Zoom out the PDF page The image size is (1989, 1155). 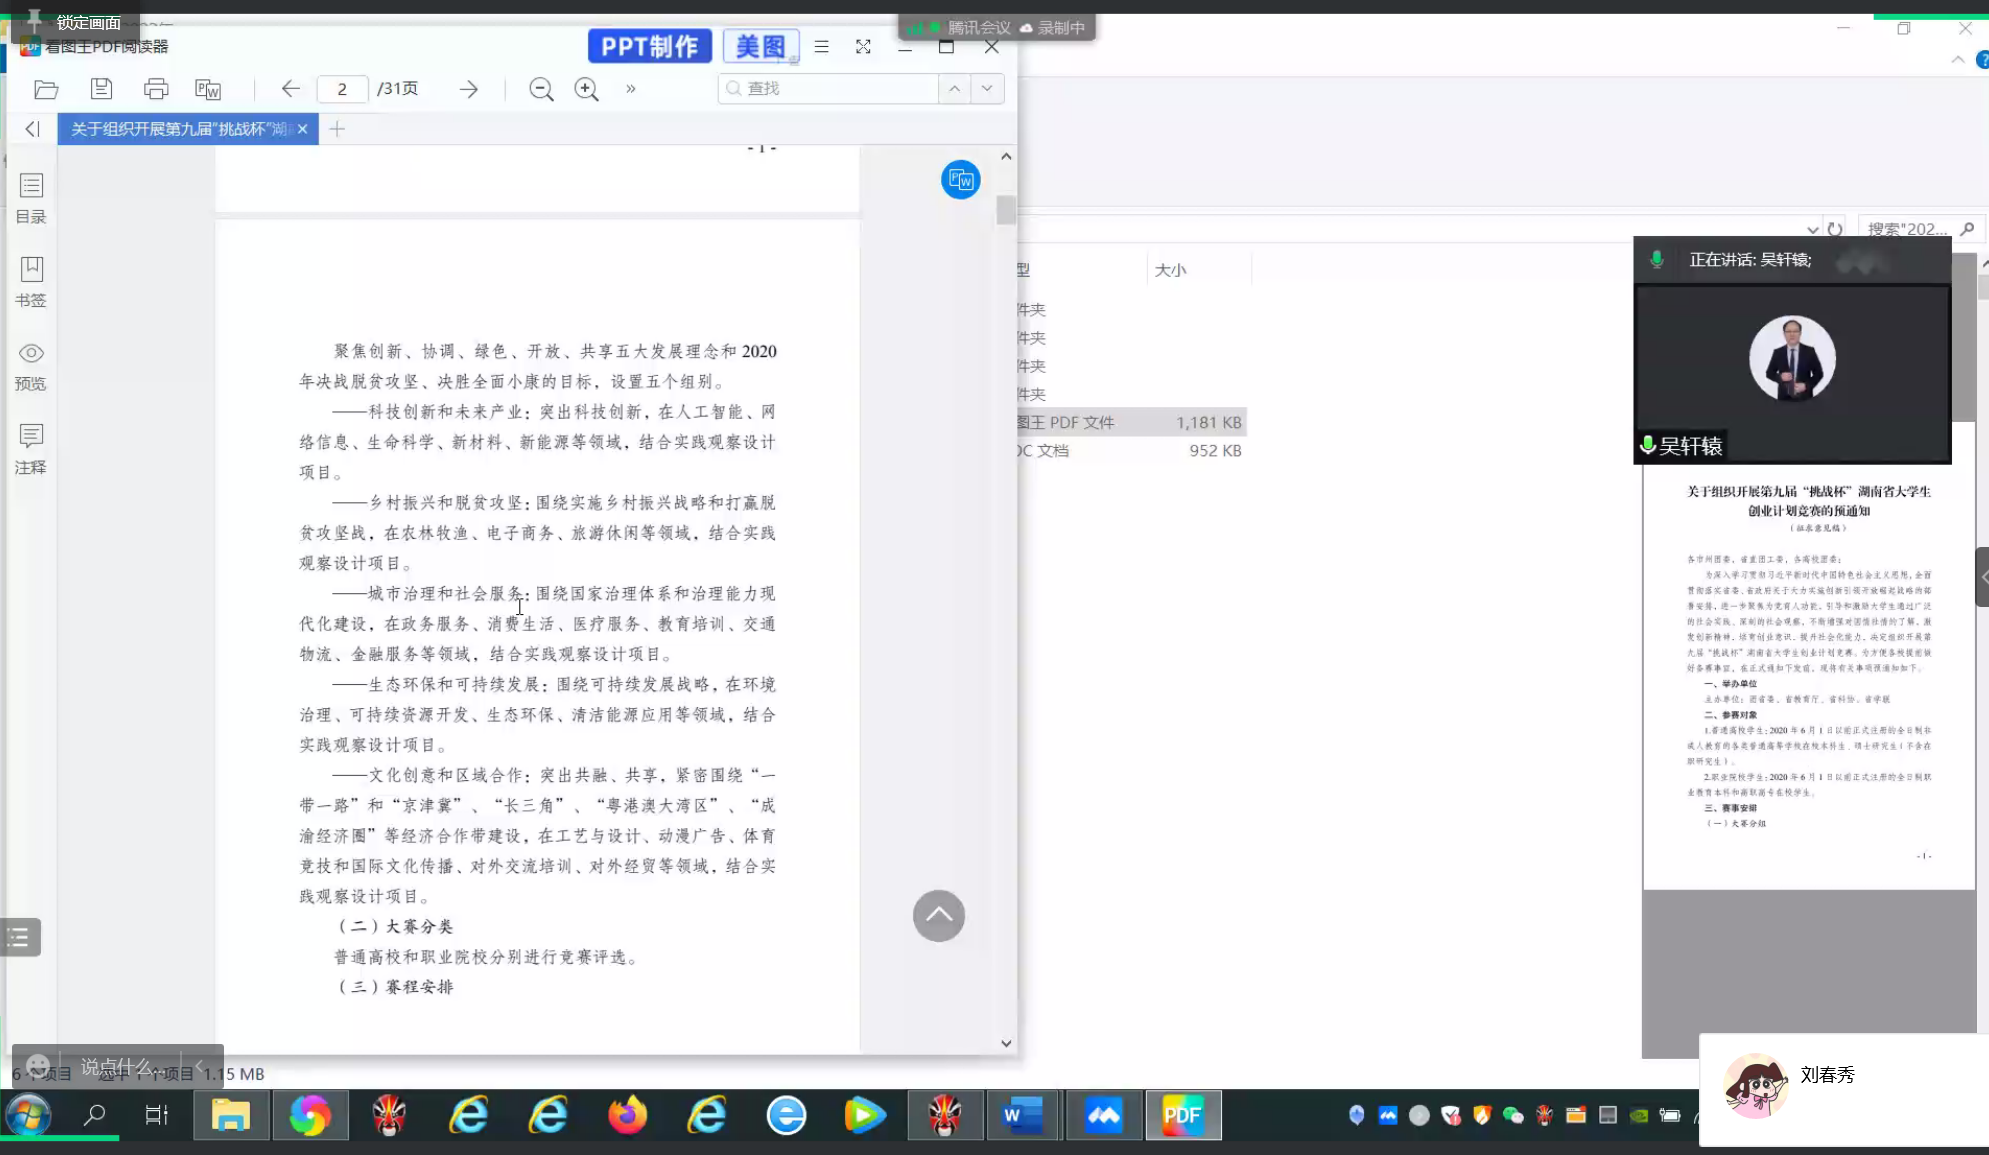(x=539, y=89)
